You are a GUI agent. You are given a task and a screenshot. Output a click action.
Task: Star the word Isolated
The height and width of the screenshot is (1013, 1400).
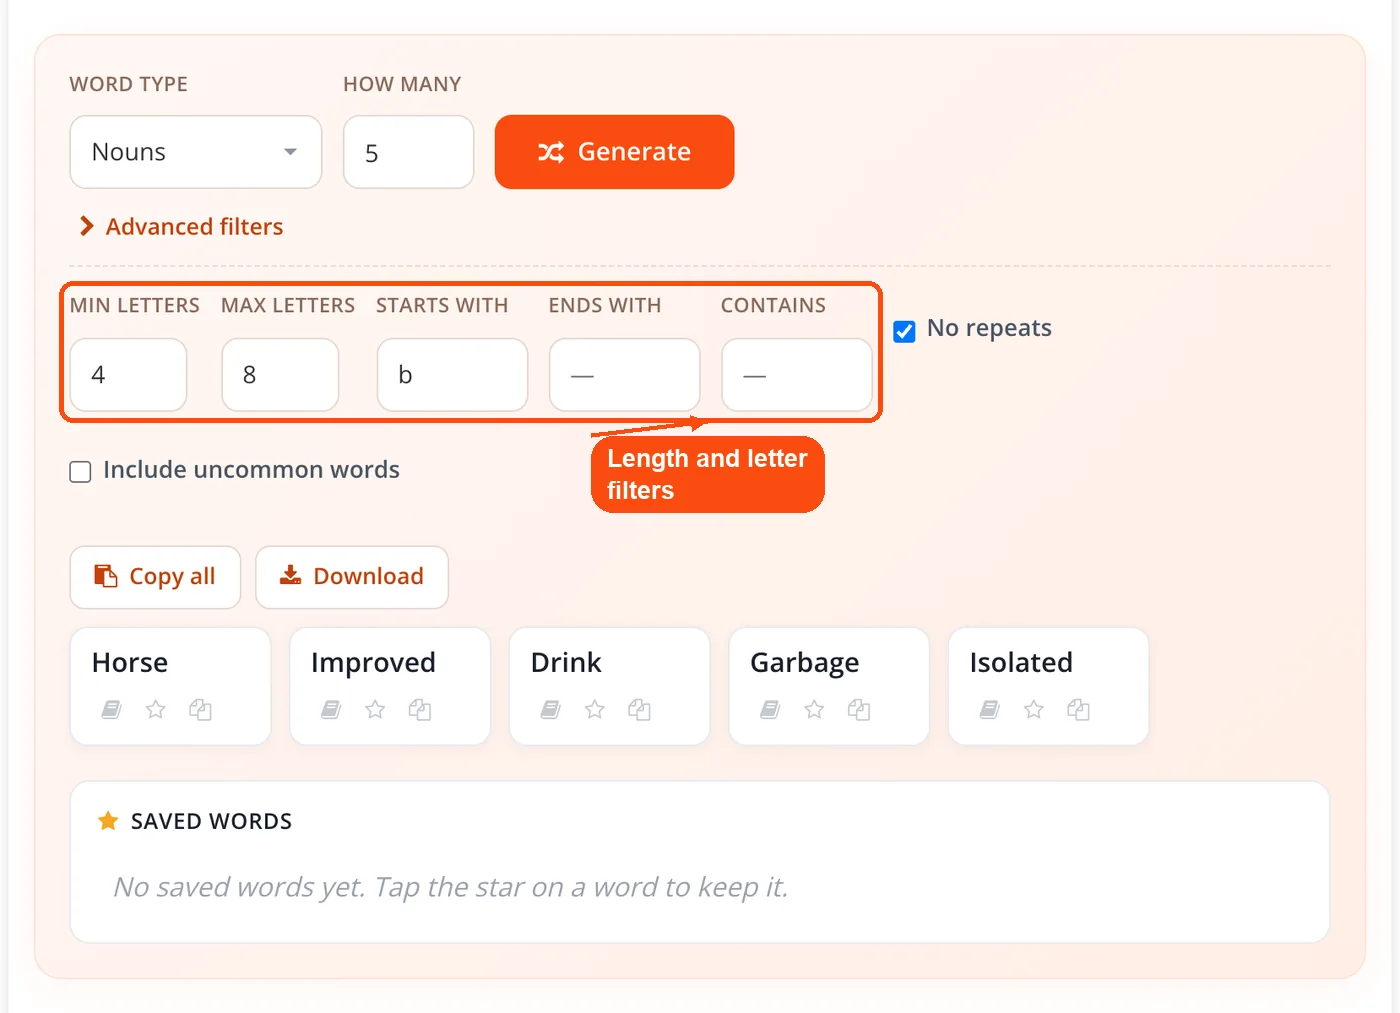pos(1034,709)
